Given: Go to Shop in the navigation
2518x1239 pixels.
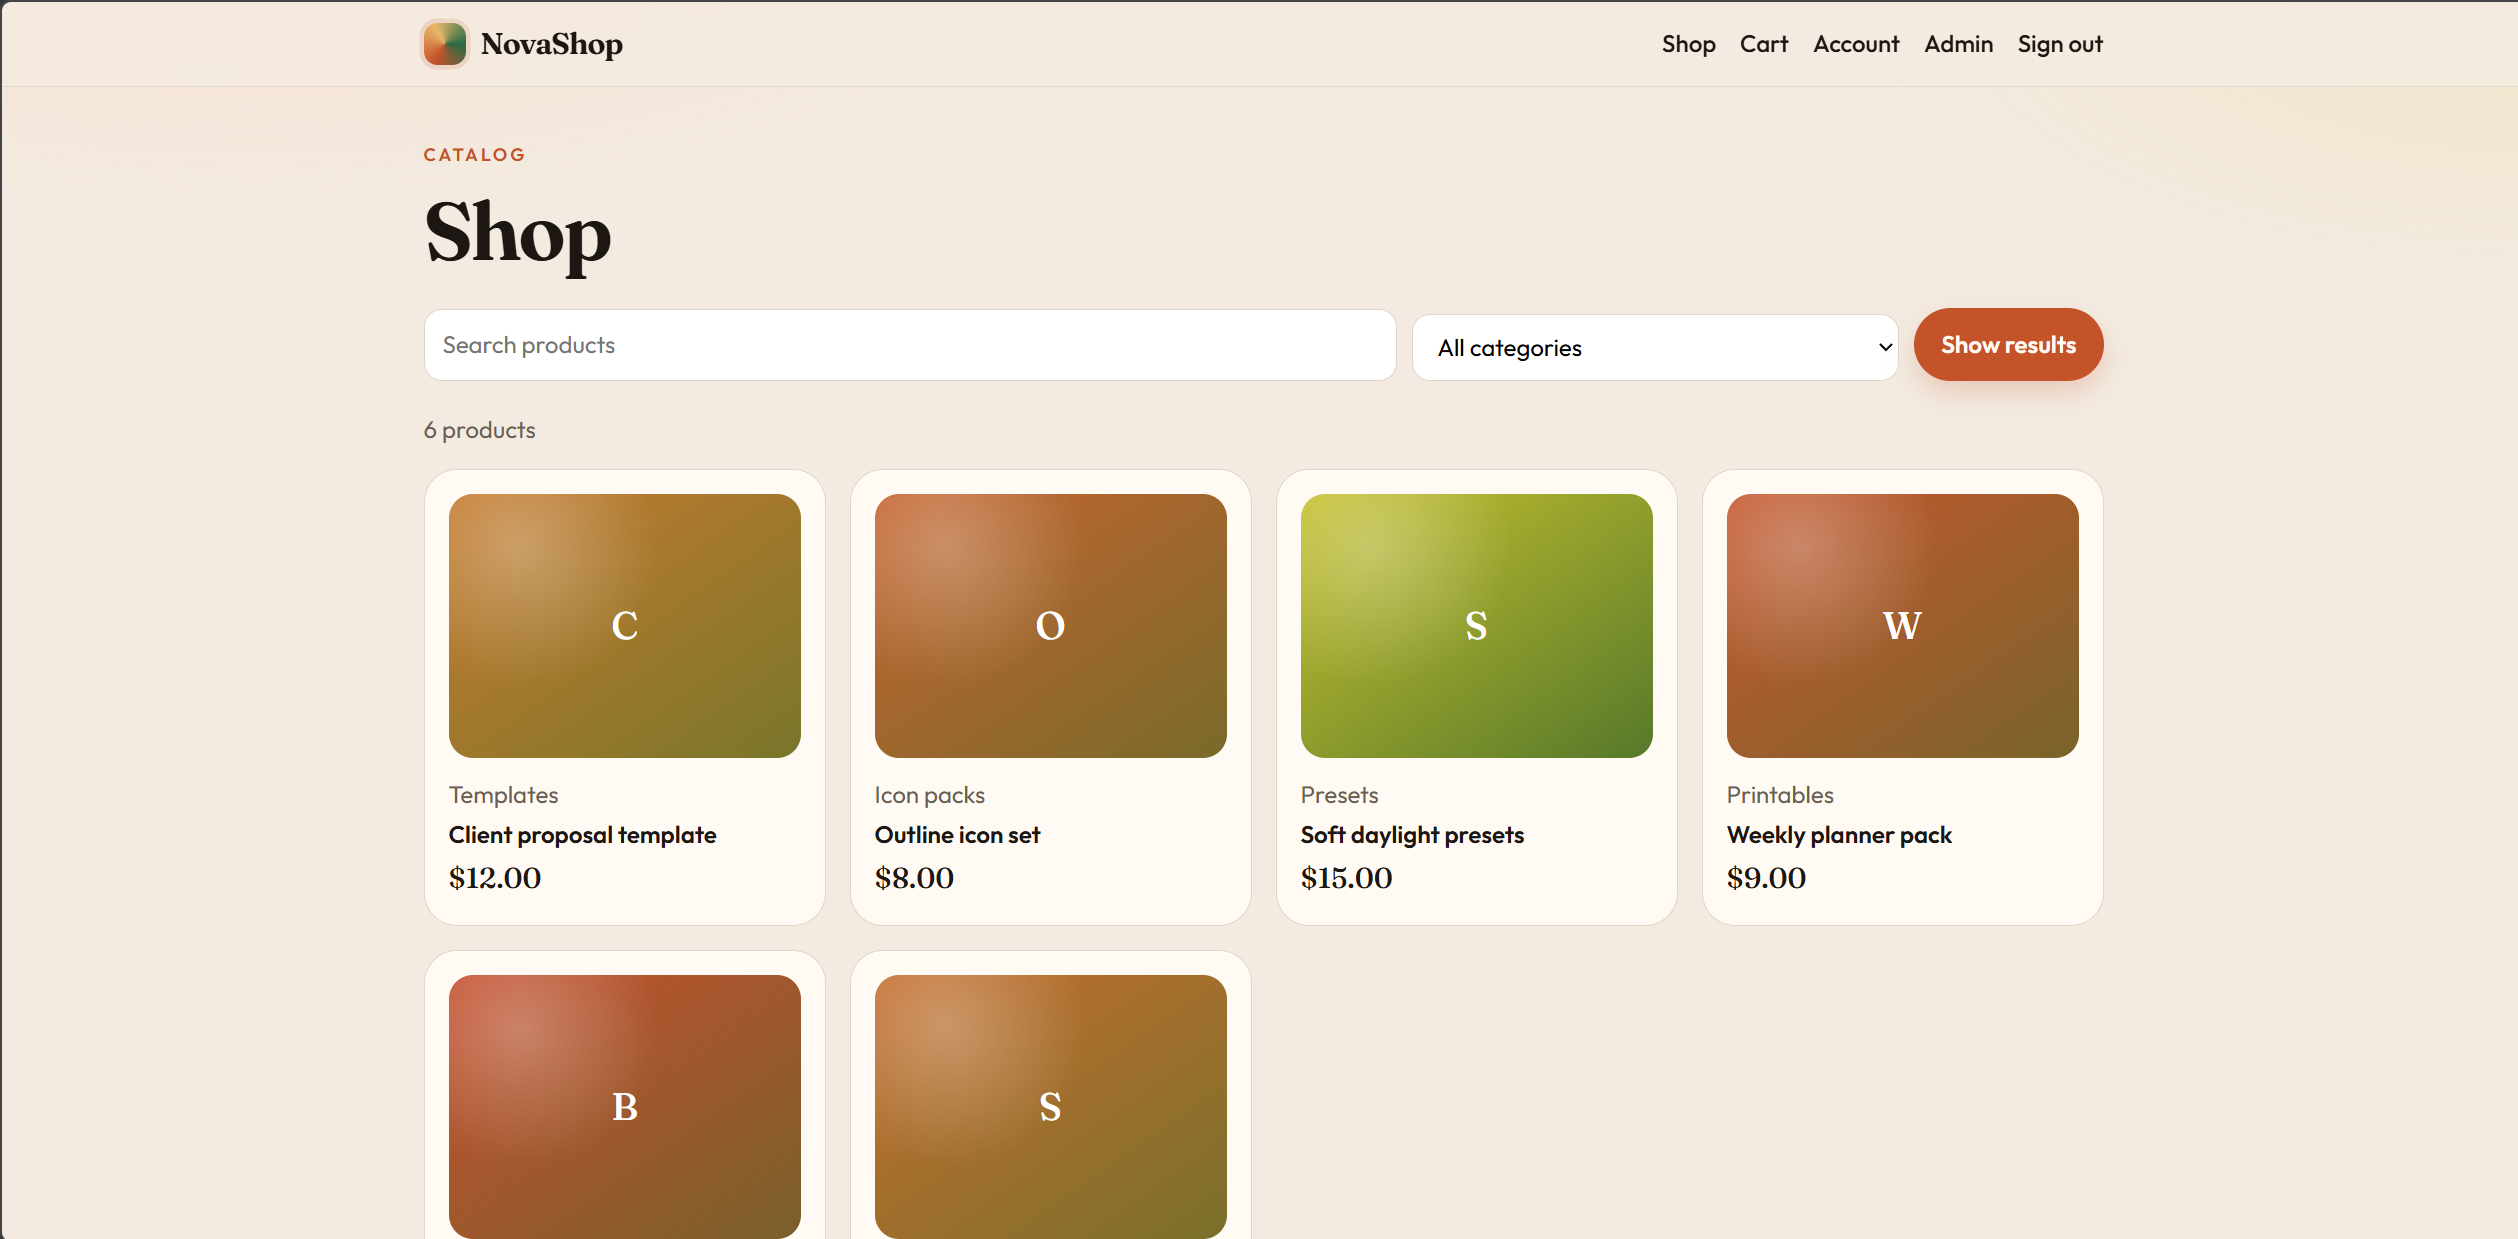Looking at the screenshot, I should [x=1688, y=44].
